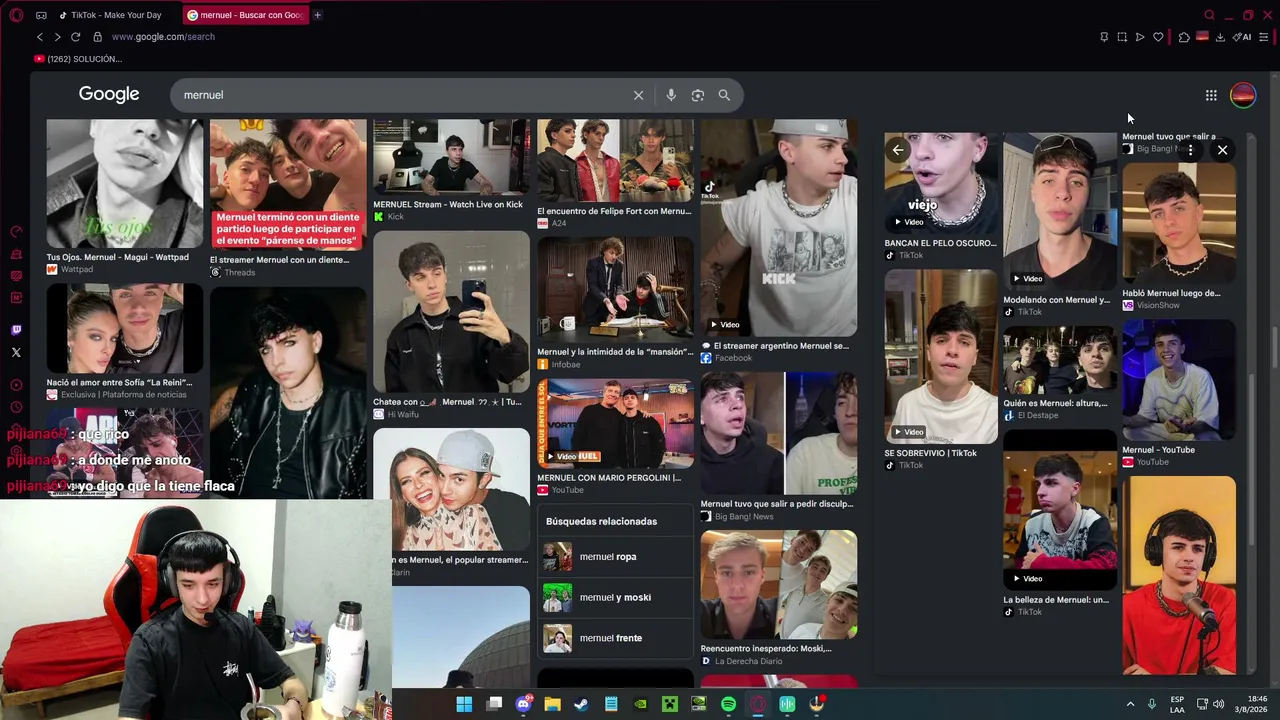Open the taskbar volume control
The height and width of the screenshot is (720, 1280).
click(x=1218, y=704)
